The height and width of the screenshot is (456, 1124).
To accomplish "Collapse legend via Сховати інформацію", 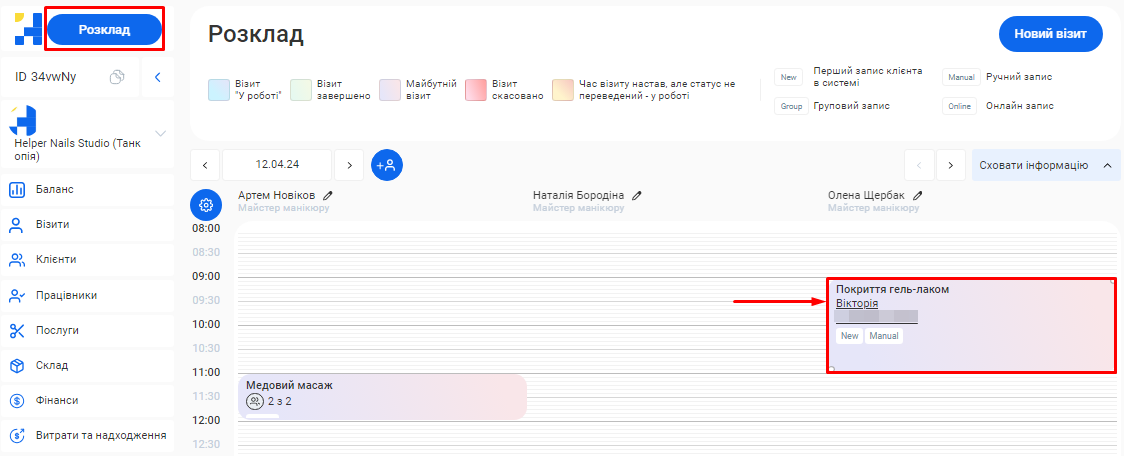I will tap(1045, 165).
